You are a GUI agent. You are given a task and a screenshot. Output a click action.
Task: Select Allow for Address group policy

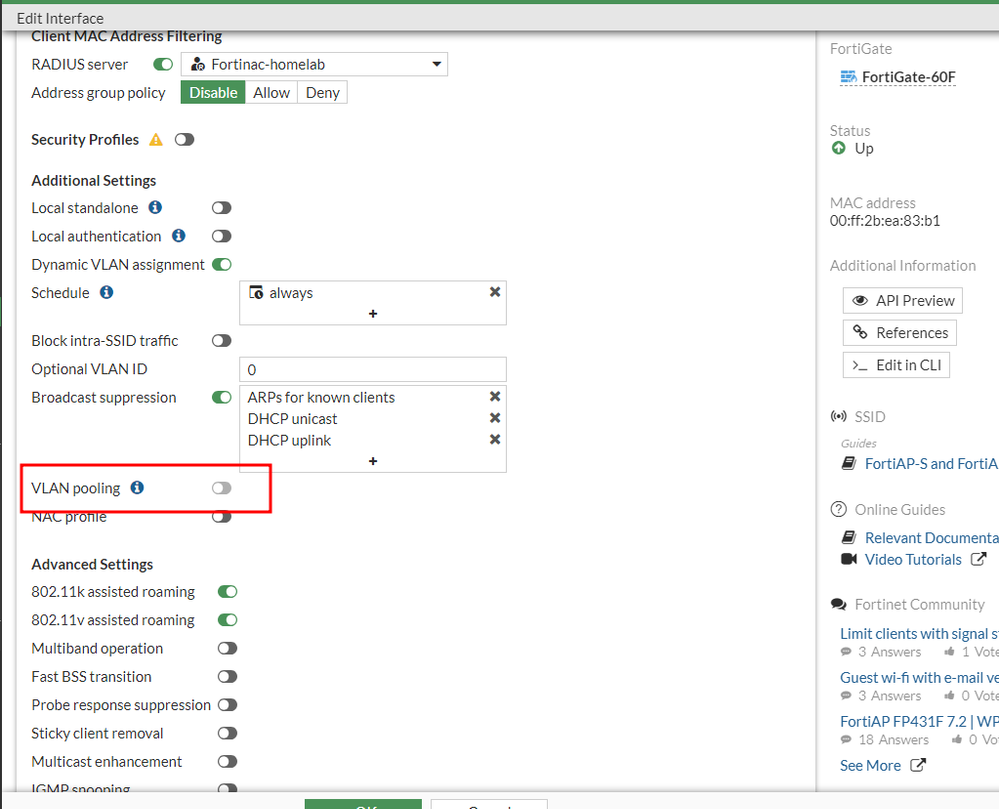271,92
